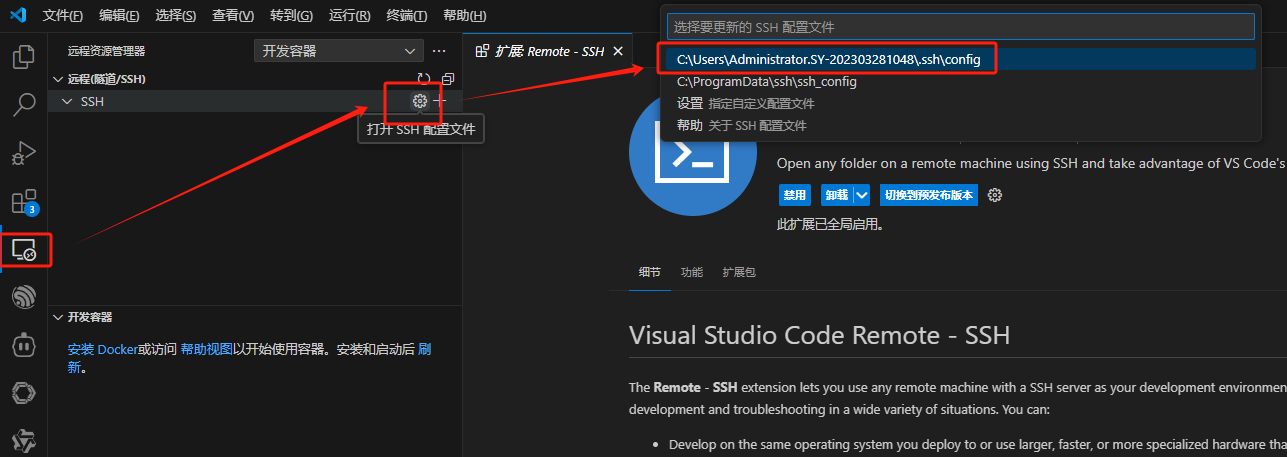Open the 转到(G) menu
The width and height of the screenshot is (1287, 457).
click(x=292, y=16)
